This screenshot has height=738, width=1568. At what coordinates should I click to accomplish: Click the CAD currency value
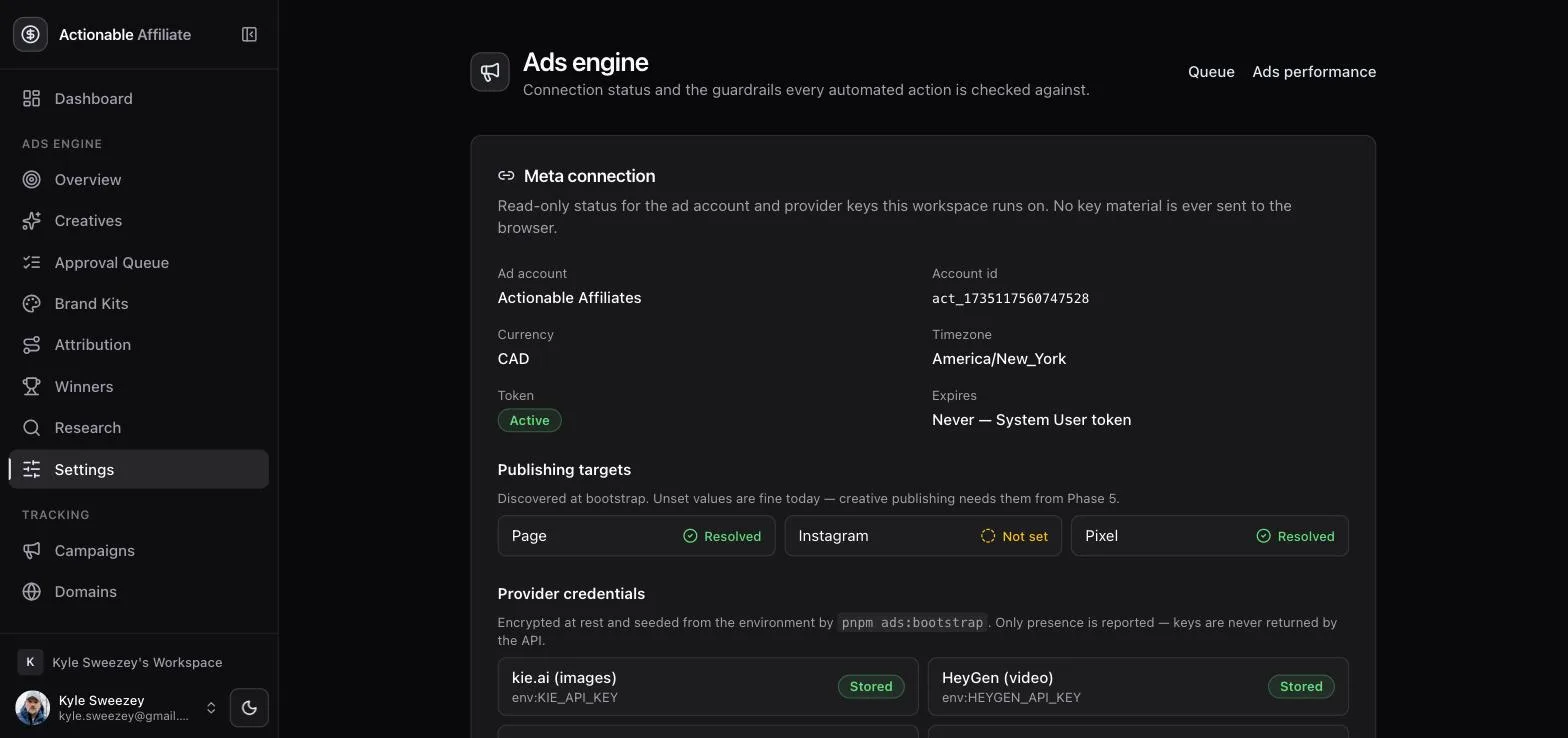(514, 359)
